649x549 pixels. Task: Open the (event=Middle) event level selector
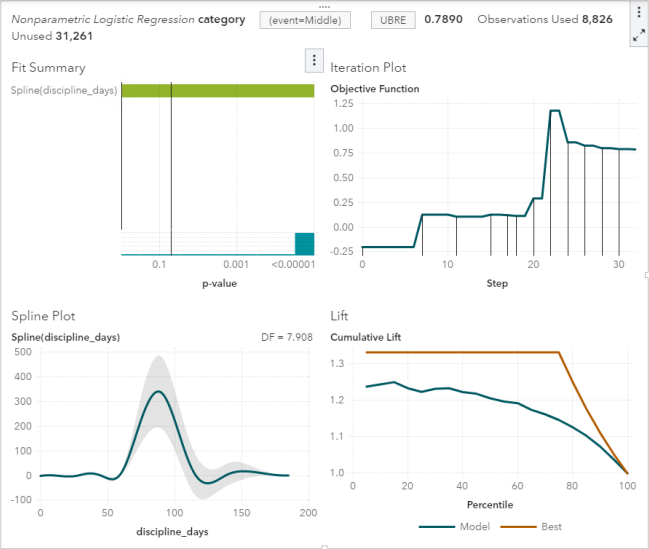pos(305,20)
